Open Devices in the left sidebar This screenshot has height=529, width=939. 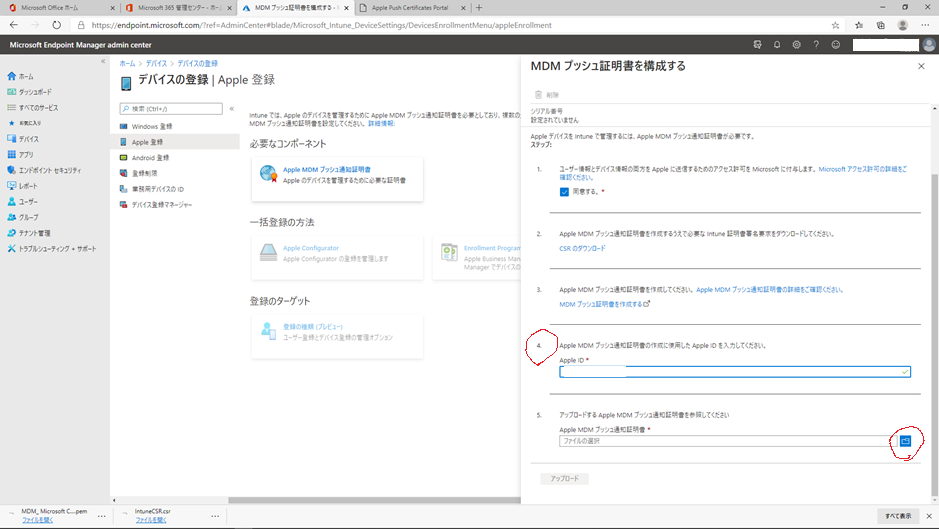pos(23,139)
